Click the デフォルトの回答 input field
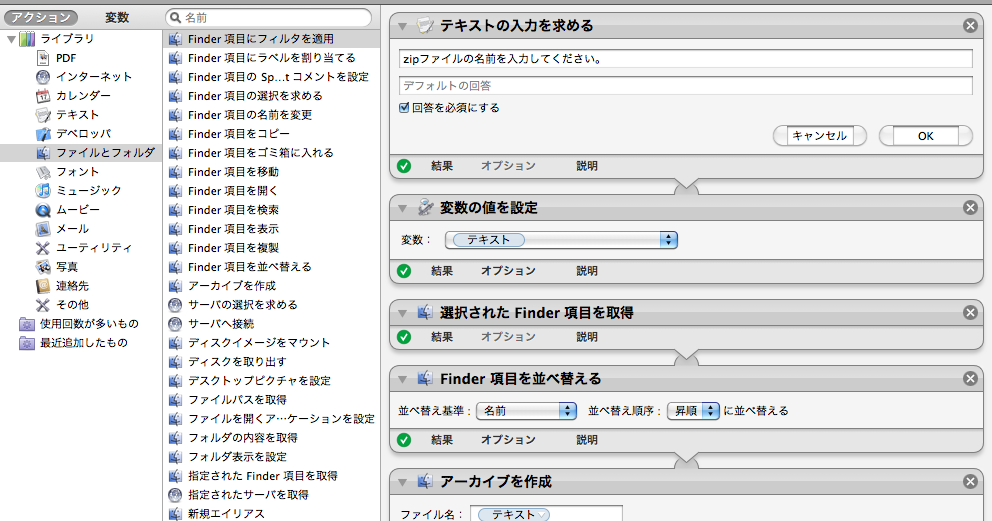 [686, 85]
